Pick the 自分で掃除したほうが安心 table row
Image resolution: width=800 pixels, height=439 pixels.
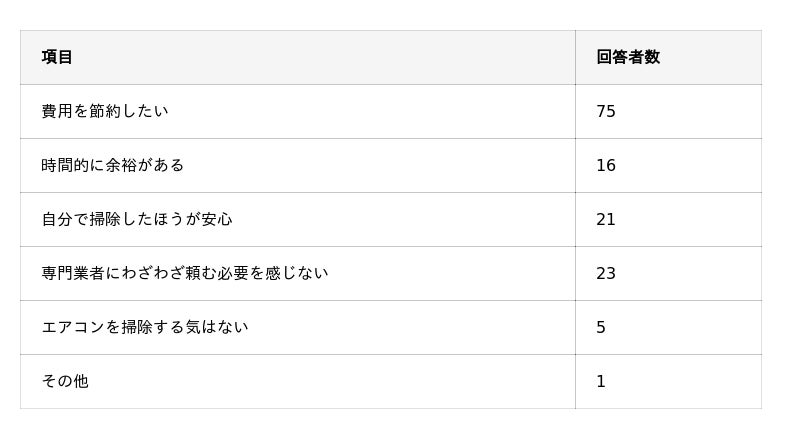(390, 219)
